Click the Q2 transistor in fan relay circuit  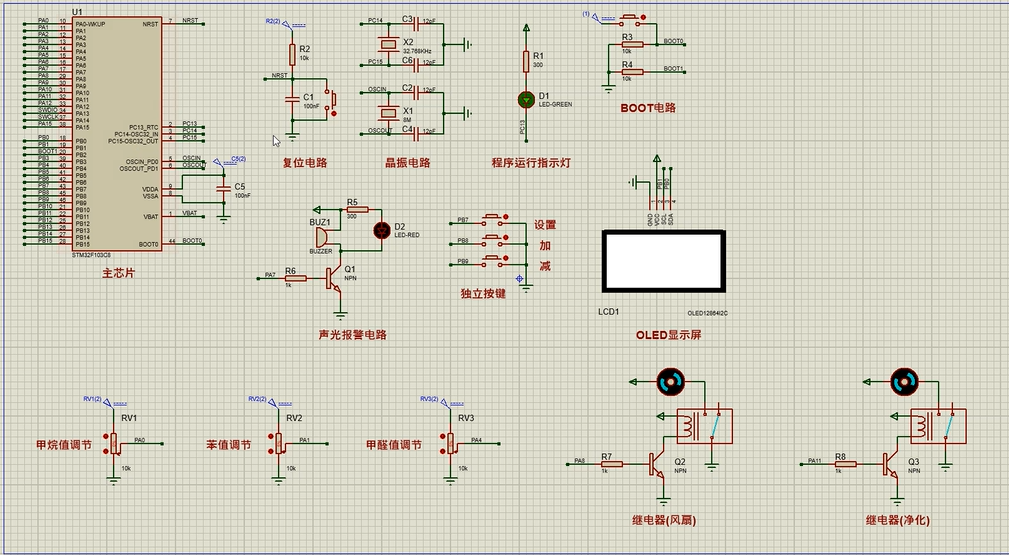point(656,464)
